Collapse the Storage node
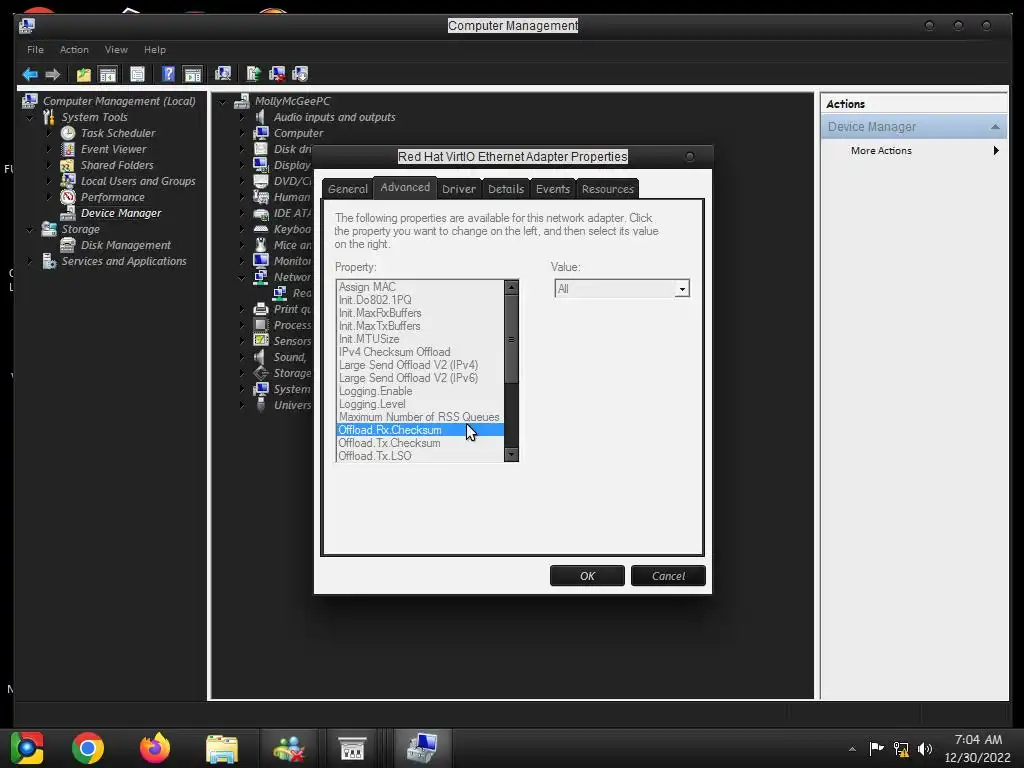Image resolution: width=1024 pixels, height=768 pixels. (30, 229)
